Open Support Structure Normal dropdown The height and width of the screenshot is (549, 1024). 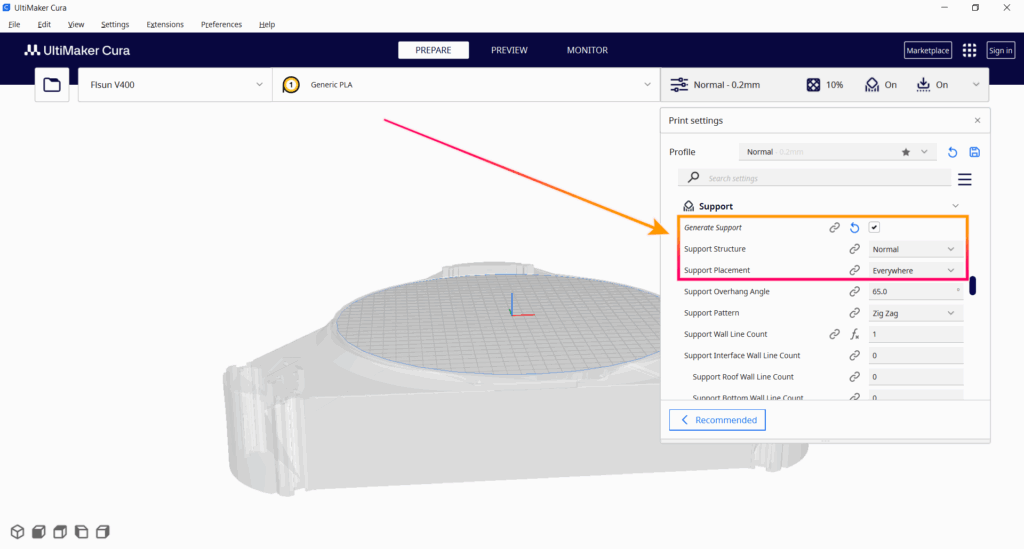click(x=916, y=249)
